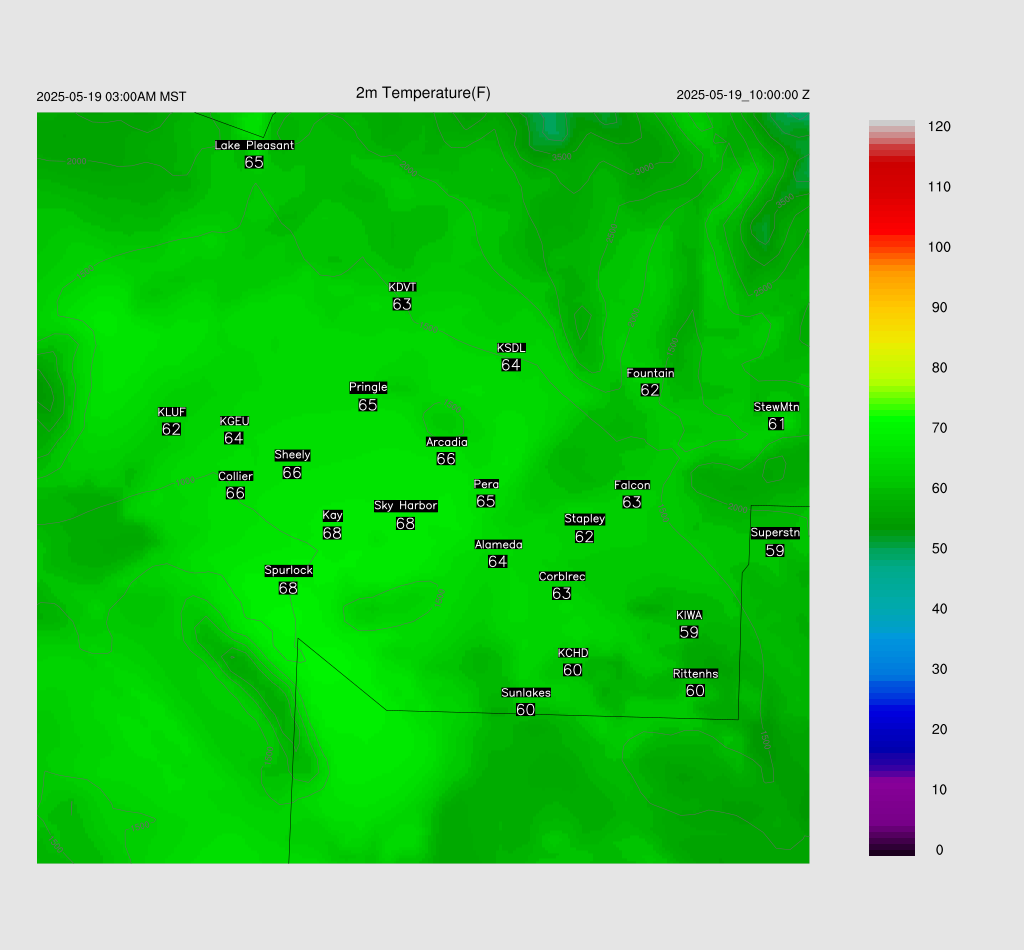
Task: Click the 68 value under Sky Harbor
Action: coord(406,524)
